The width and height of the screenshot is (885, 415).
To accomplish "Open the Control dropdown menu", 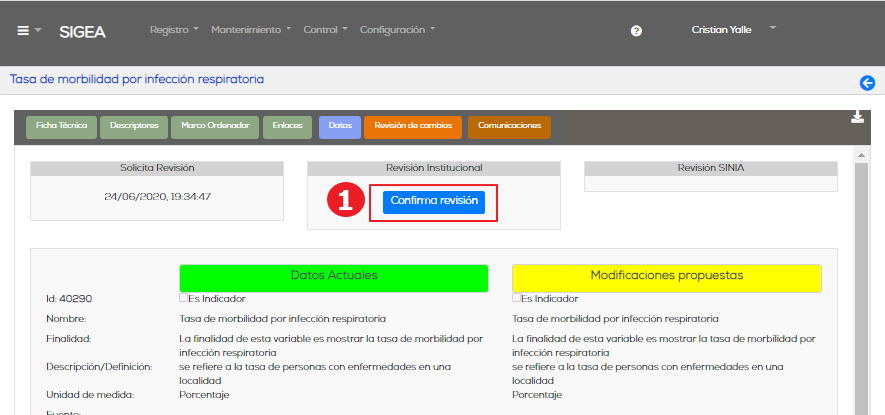I will (325, 30).
